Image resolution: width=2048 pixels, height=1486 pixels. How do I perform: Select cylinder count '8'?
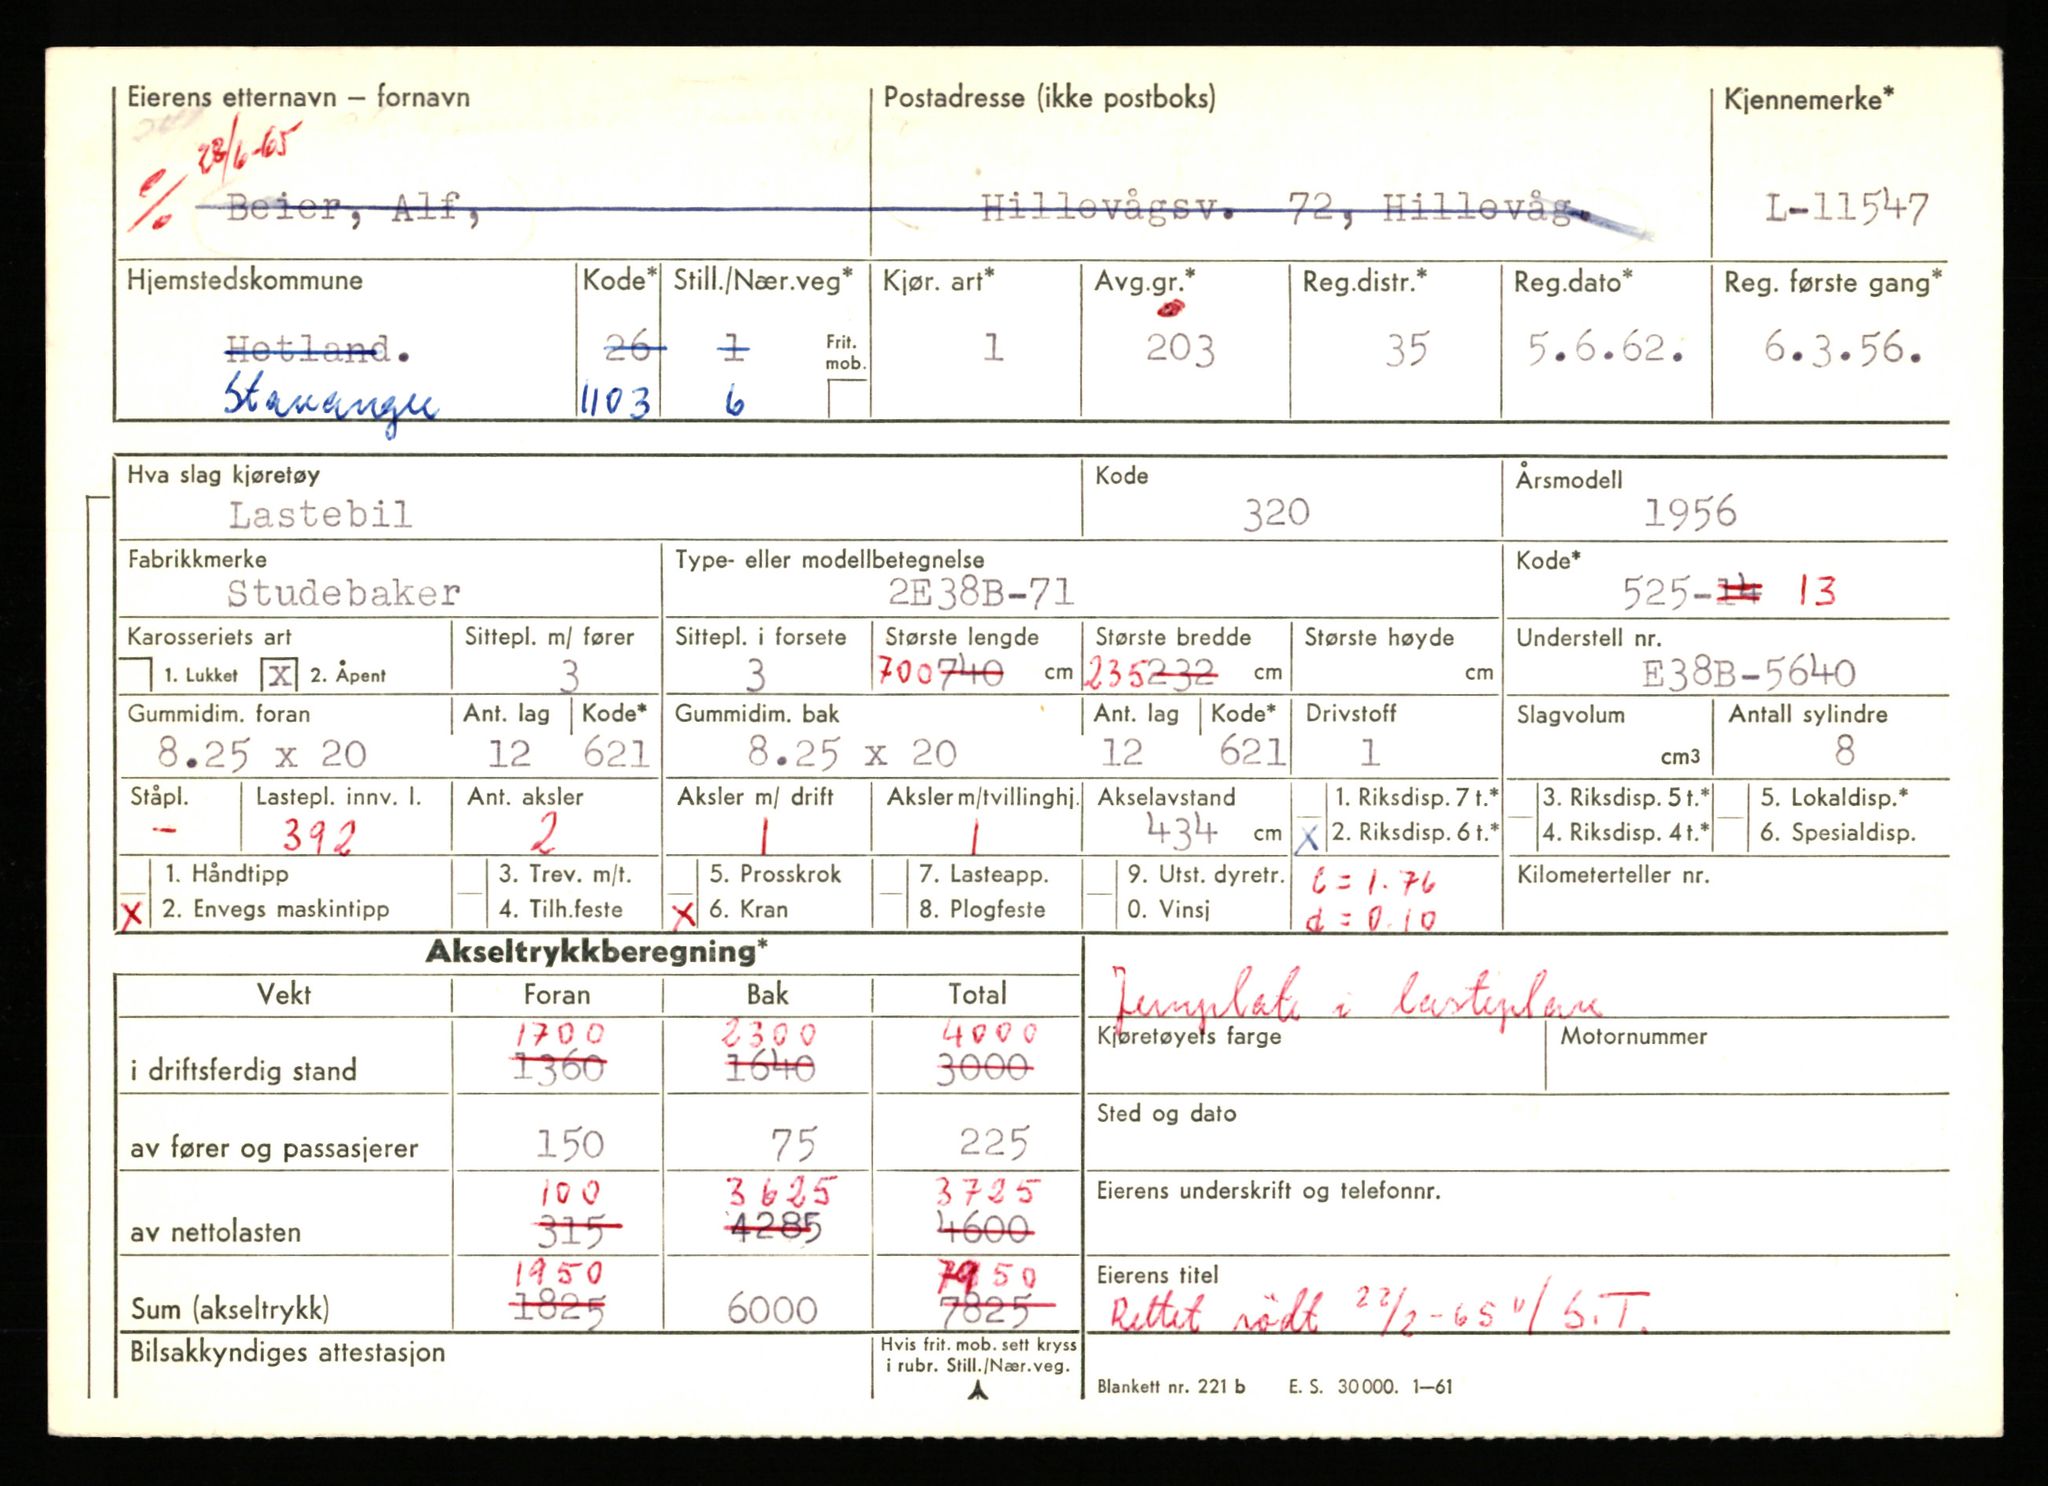[x=1846, y=749]
